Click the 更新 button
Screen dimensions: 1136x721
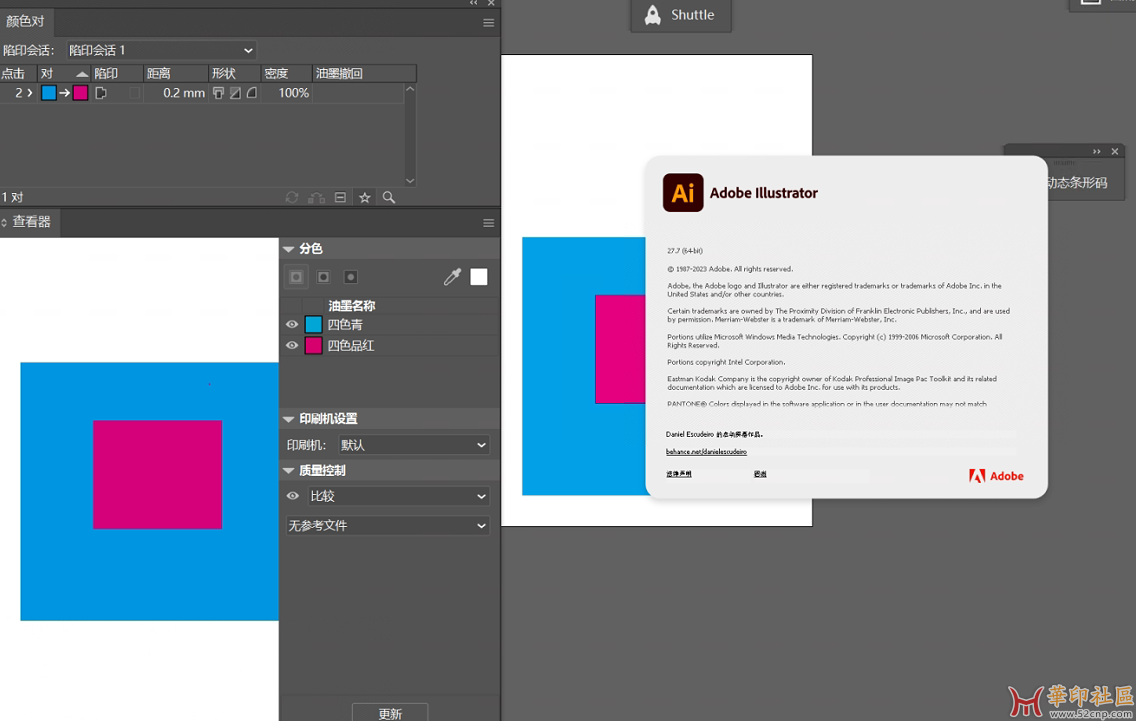[390, 713]
